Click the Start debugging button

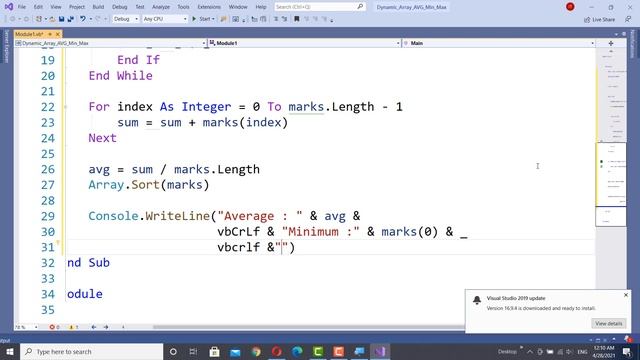(x=201, y=19)
